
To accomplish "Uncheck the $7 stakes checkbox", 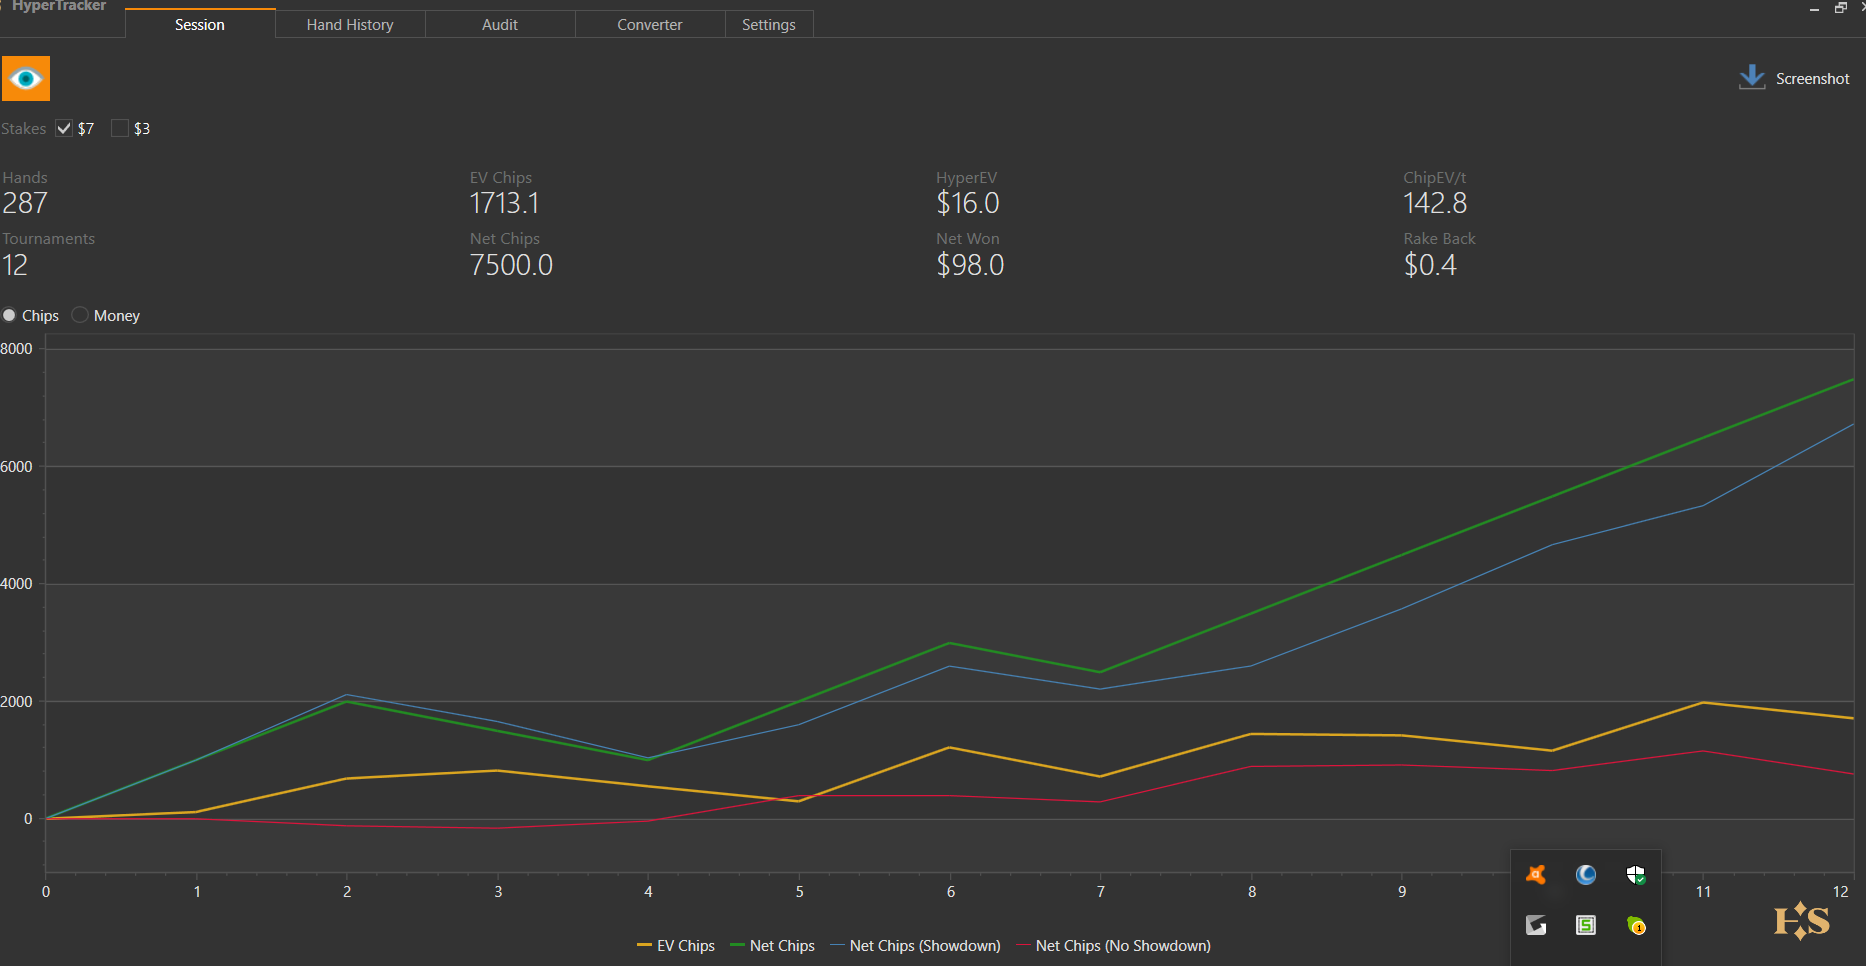I will tap(64, 128).
